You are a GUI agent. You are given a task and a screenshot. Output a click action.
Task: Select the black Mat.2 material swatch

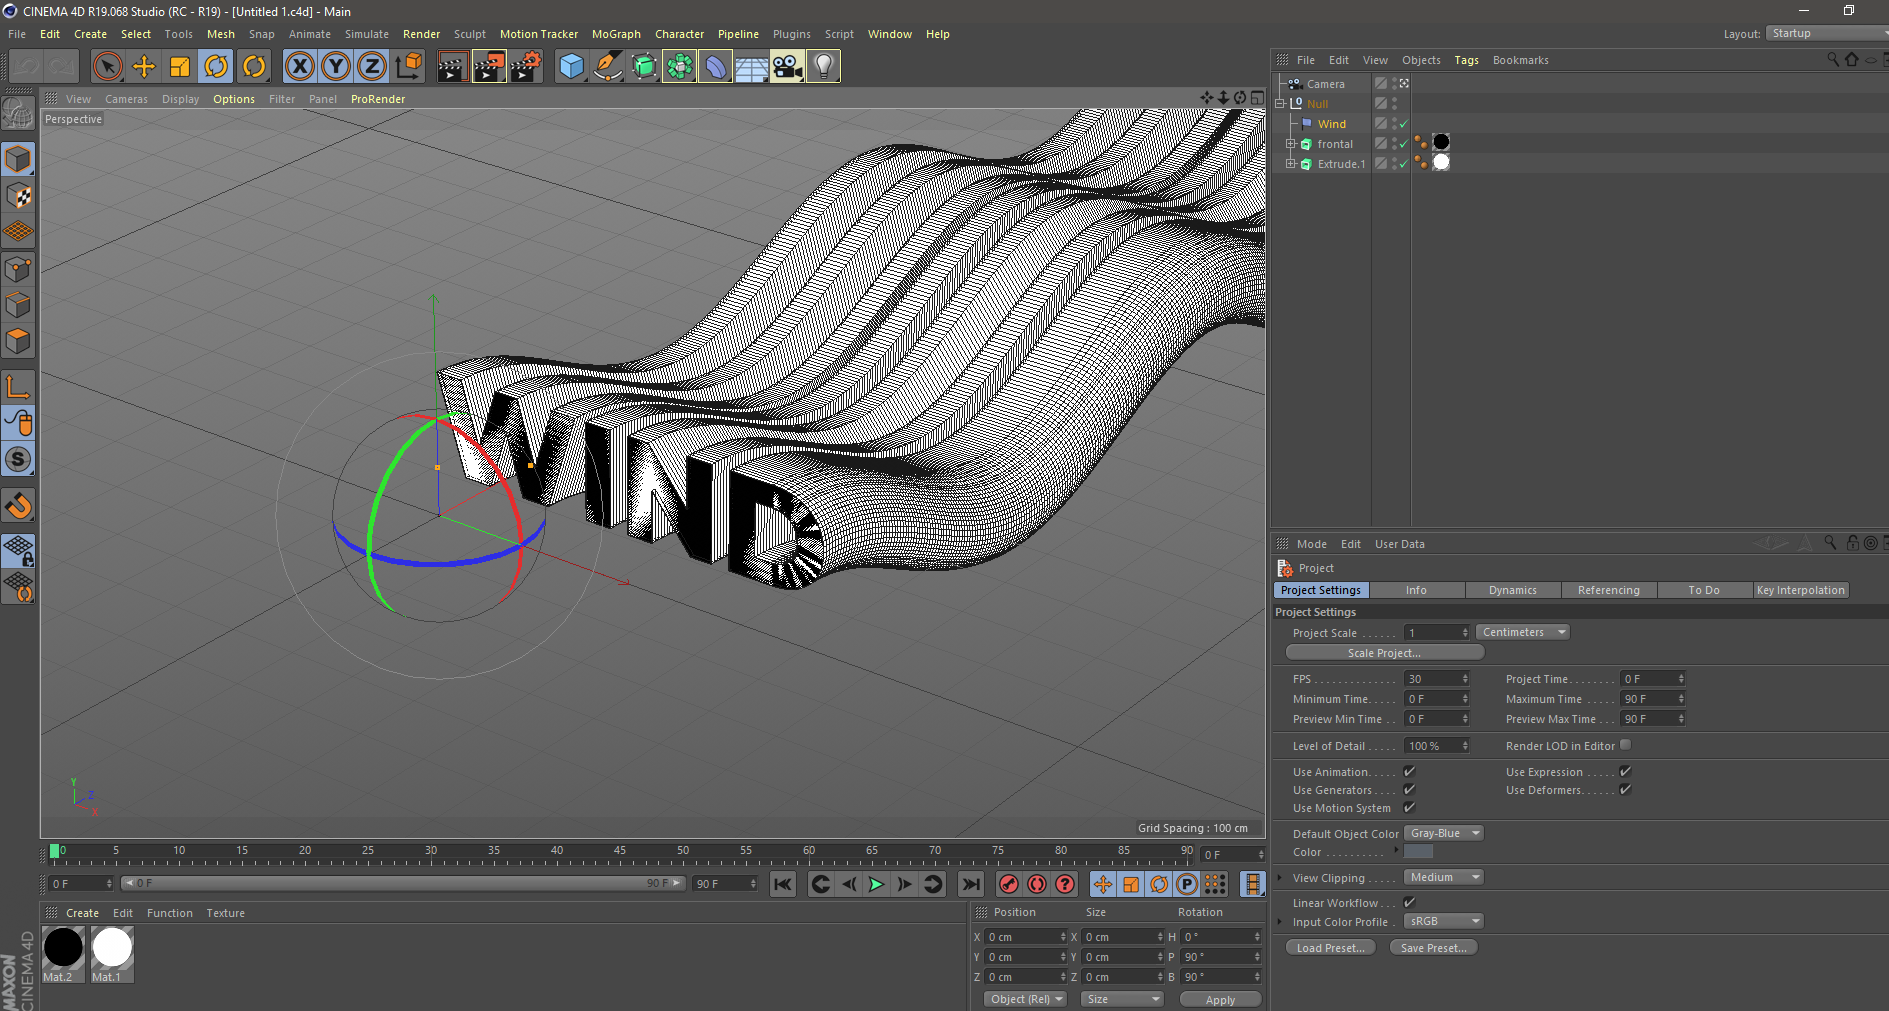63,948
